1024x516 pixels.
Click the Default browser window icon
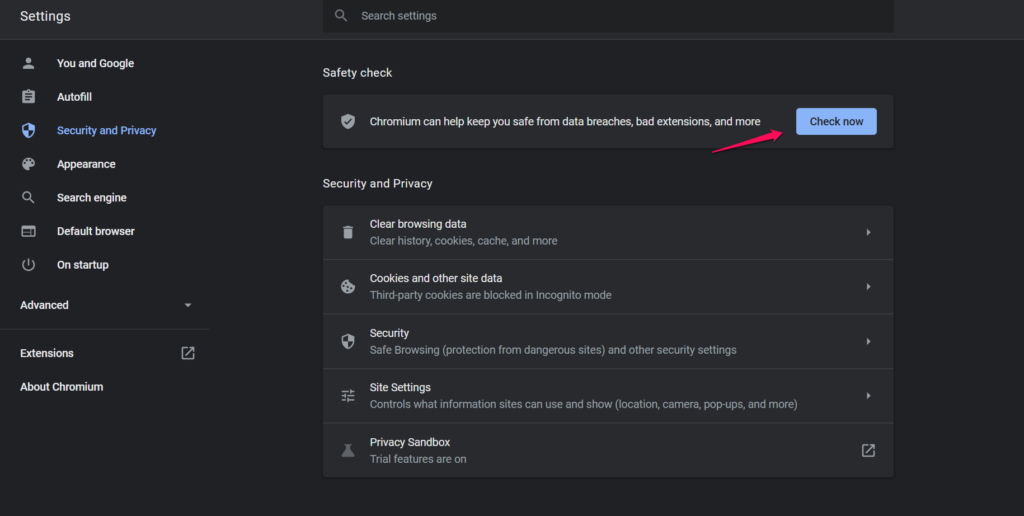pyautogui.click(x=28, y=231)
